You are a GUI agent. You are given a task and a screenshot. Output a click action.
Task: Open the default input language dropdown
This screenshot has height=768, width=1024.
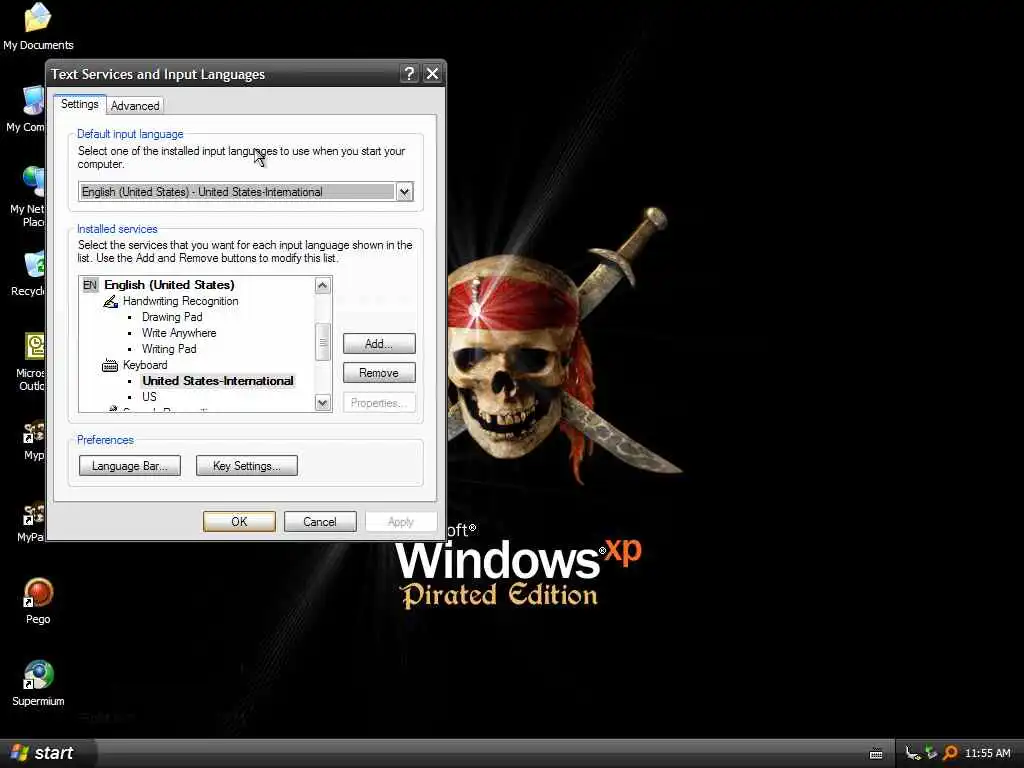(x=405, y=192)
